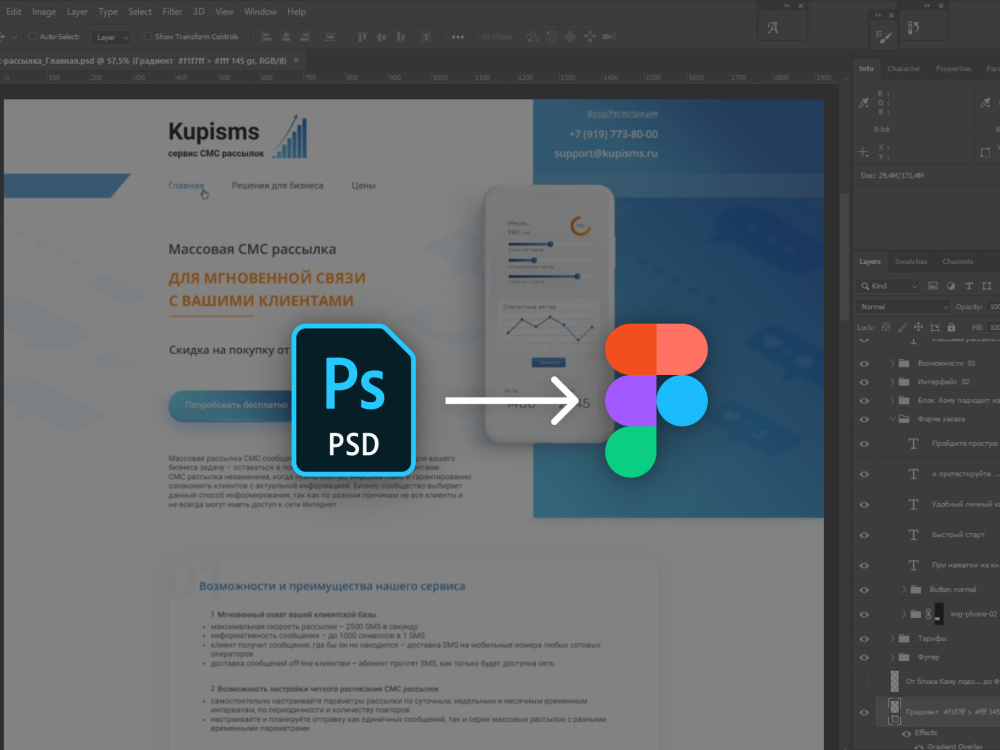
Task: Open the collapsed Glyphs panel icon
Action: 772,28
